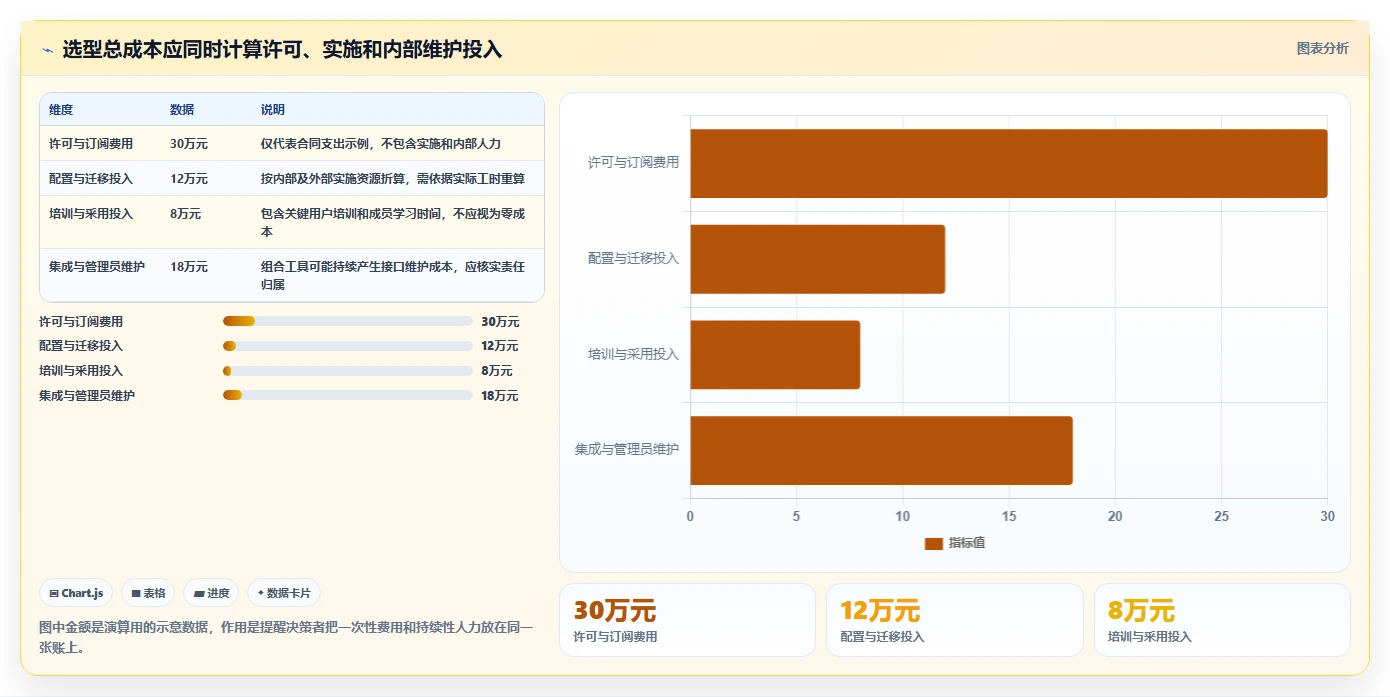Click the 配置与迁移投入 progress bar

point(348,346)
